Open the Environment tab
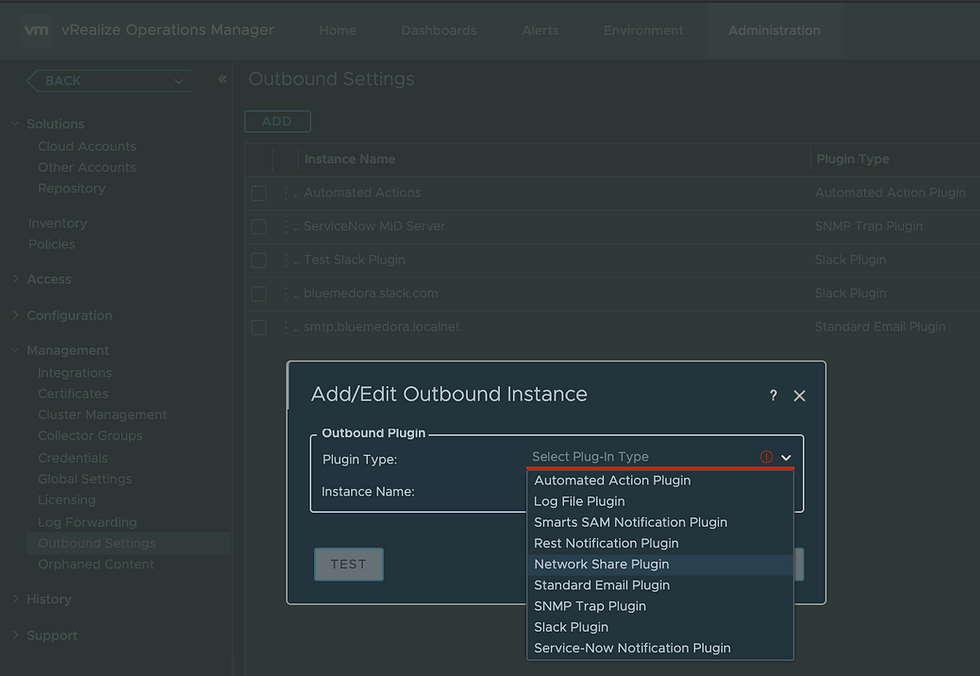Viewport: 980px width, 676px height. (x=643, y=30)
